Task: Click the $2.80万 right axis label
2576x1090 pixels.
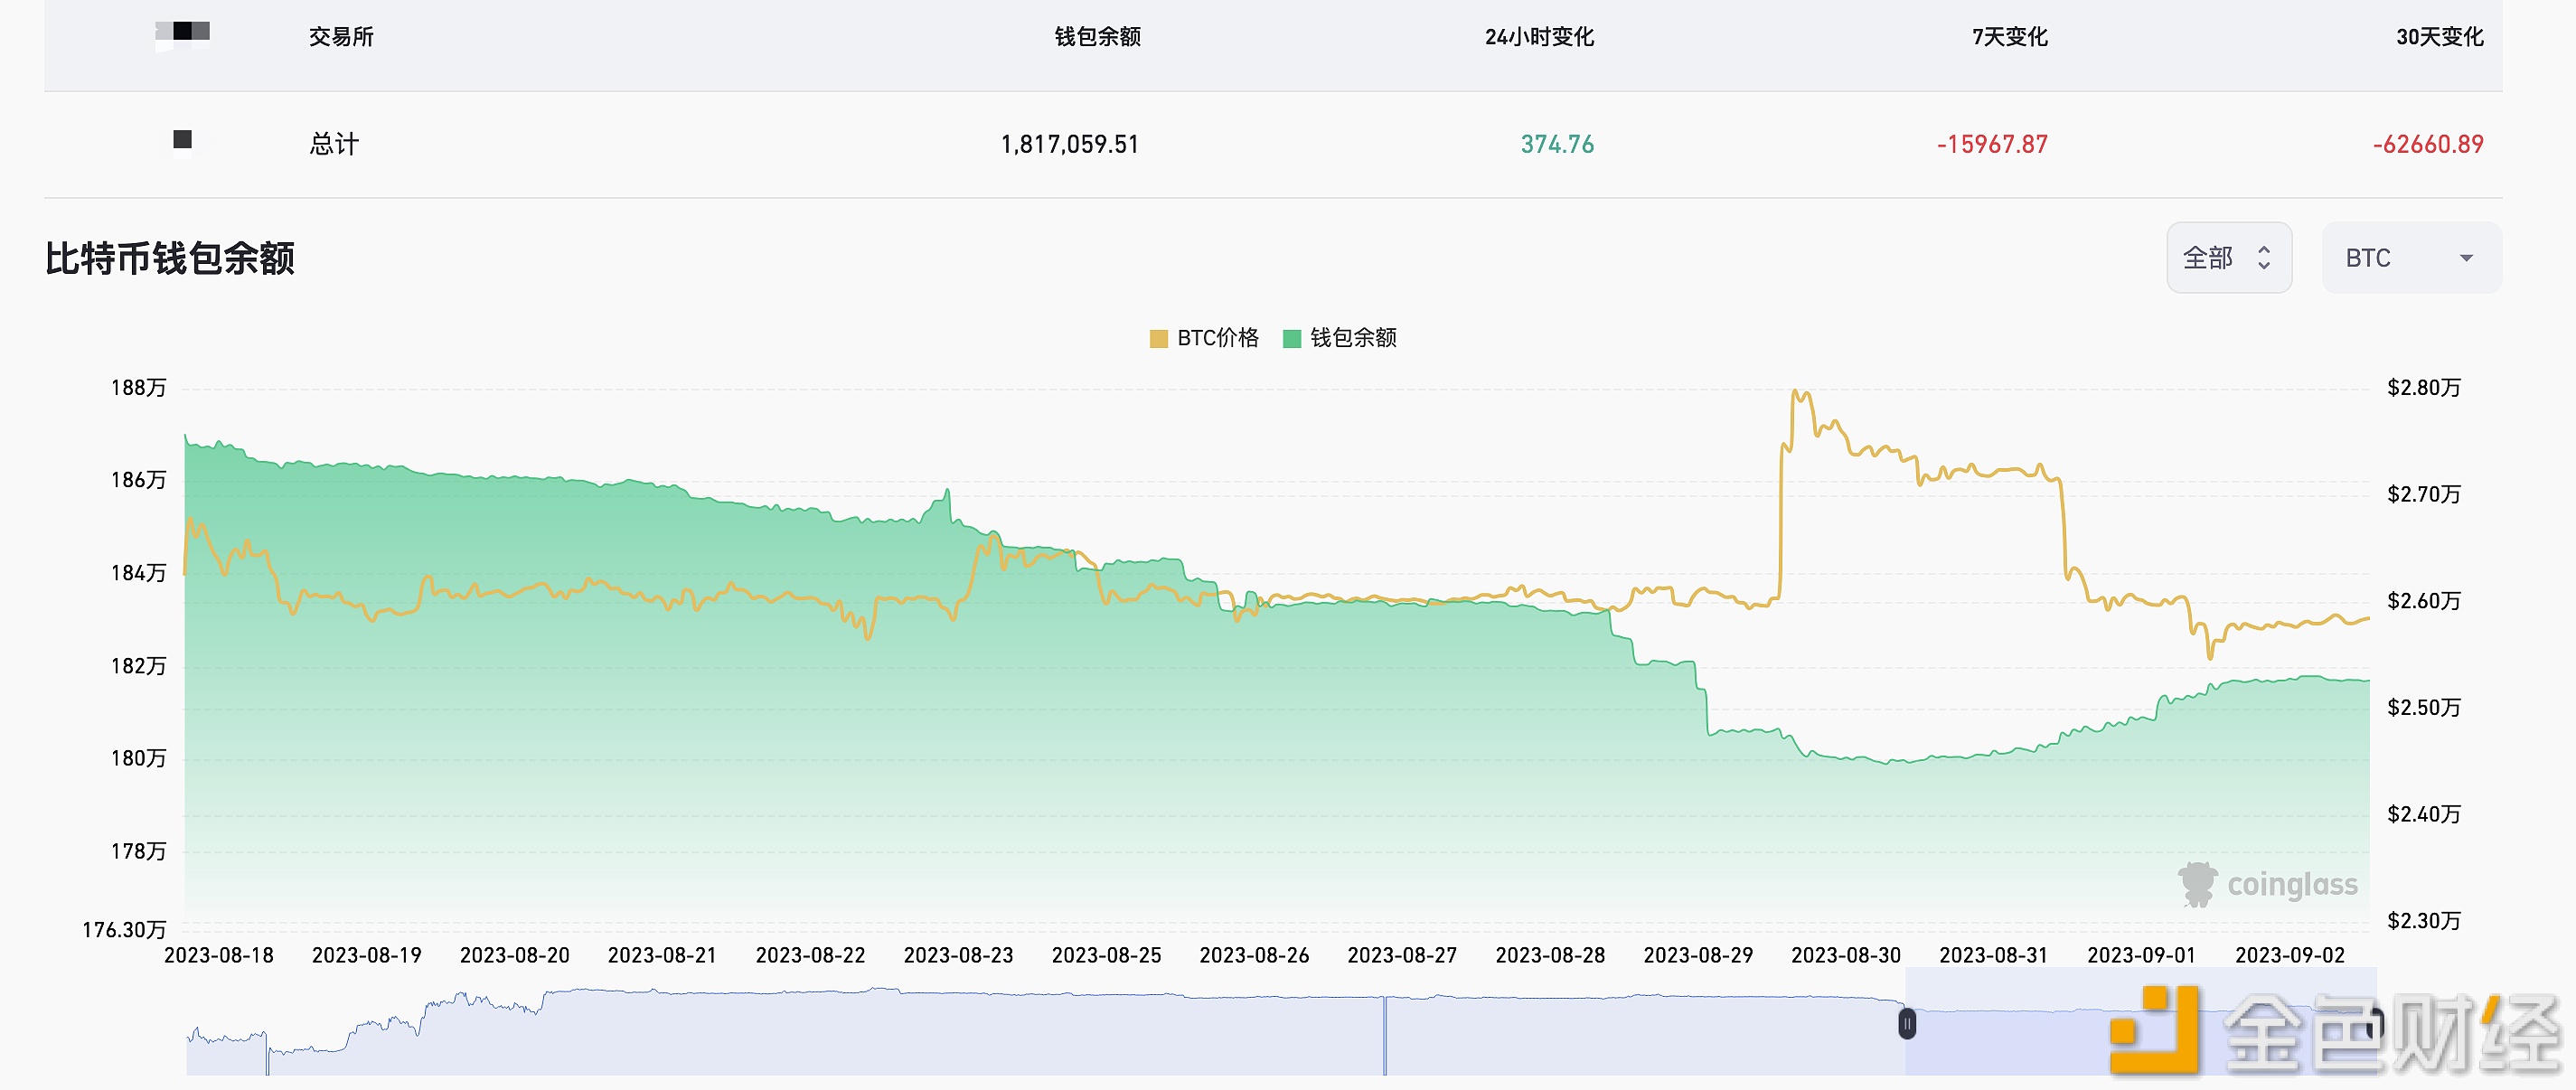Action: pyautogui.click(x=2424, y=388)
